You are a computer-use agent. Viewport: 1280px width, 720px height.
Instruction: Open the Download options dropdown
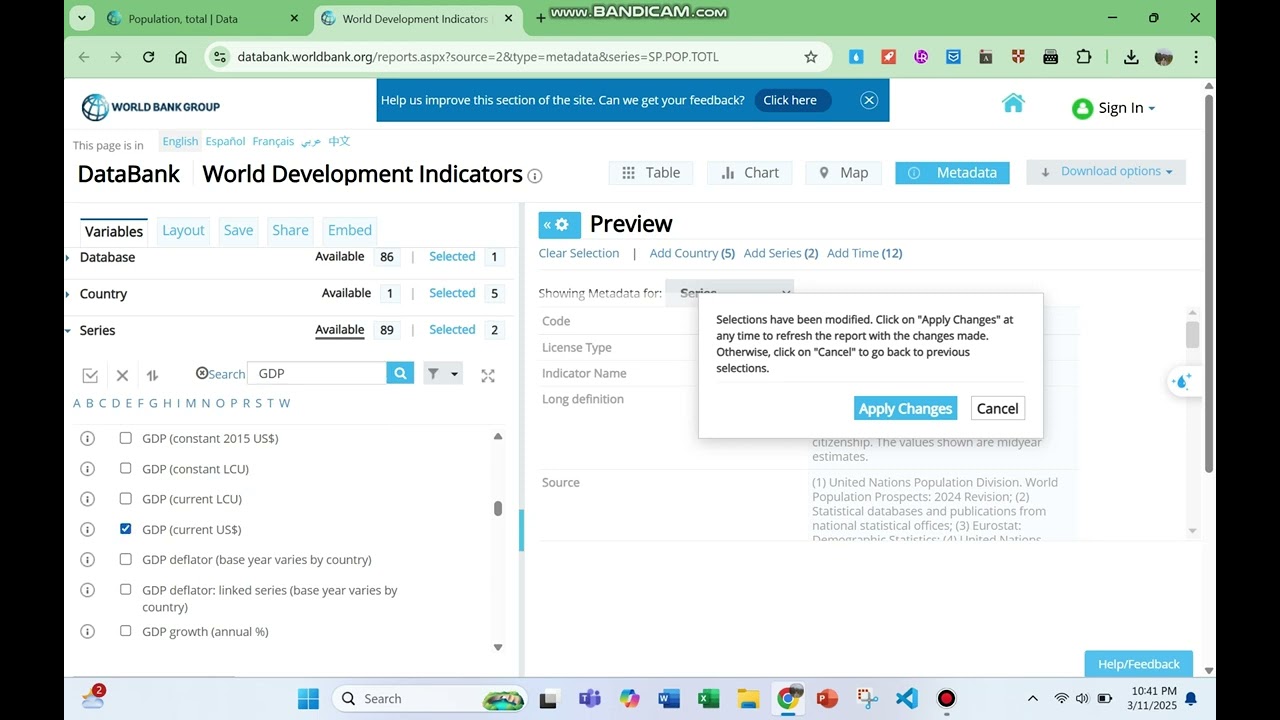[1106, 172]
